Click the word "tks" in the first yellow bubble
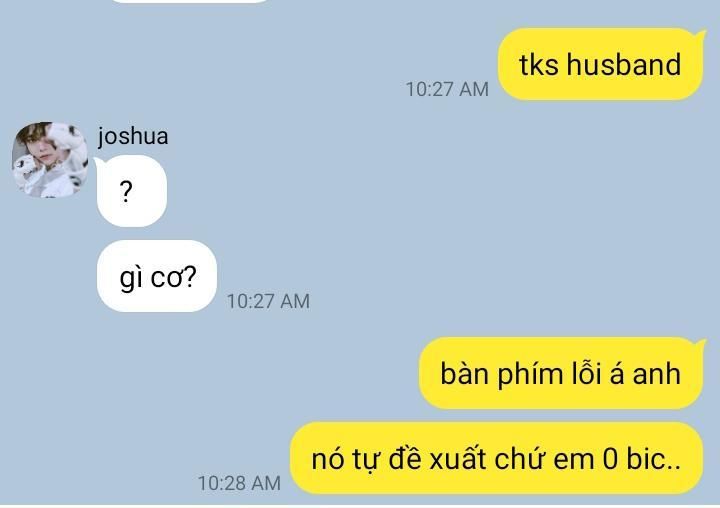The image size is (720, 508). point(538,65)
